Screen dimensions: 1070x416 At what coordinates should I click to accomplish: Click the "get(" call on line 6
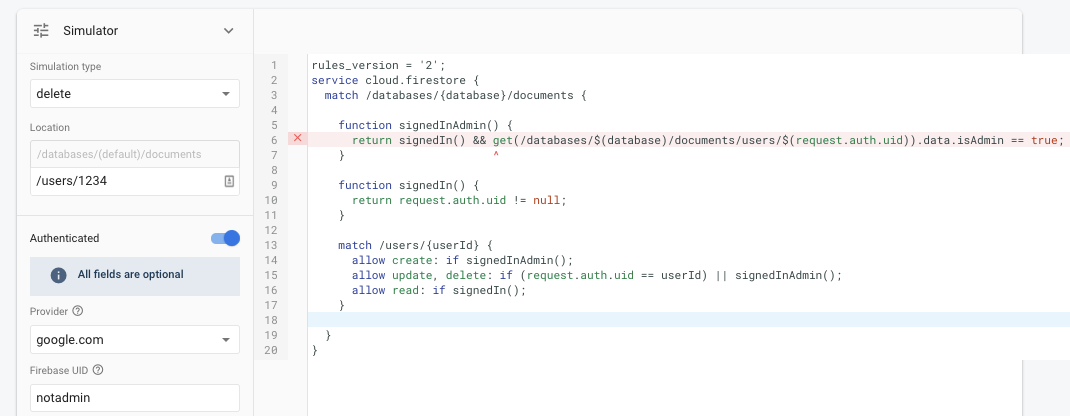tap(506, 140)
